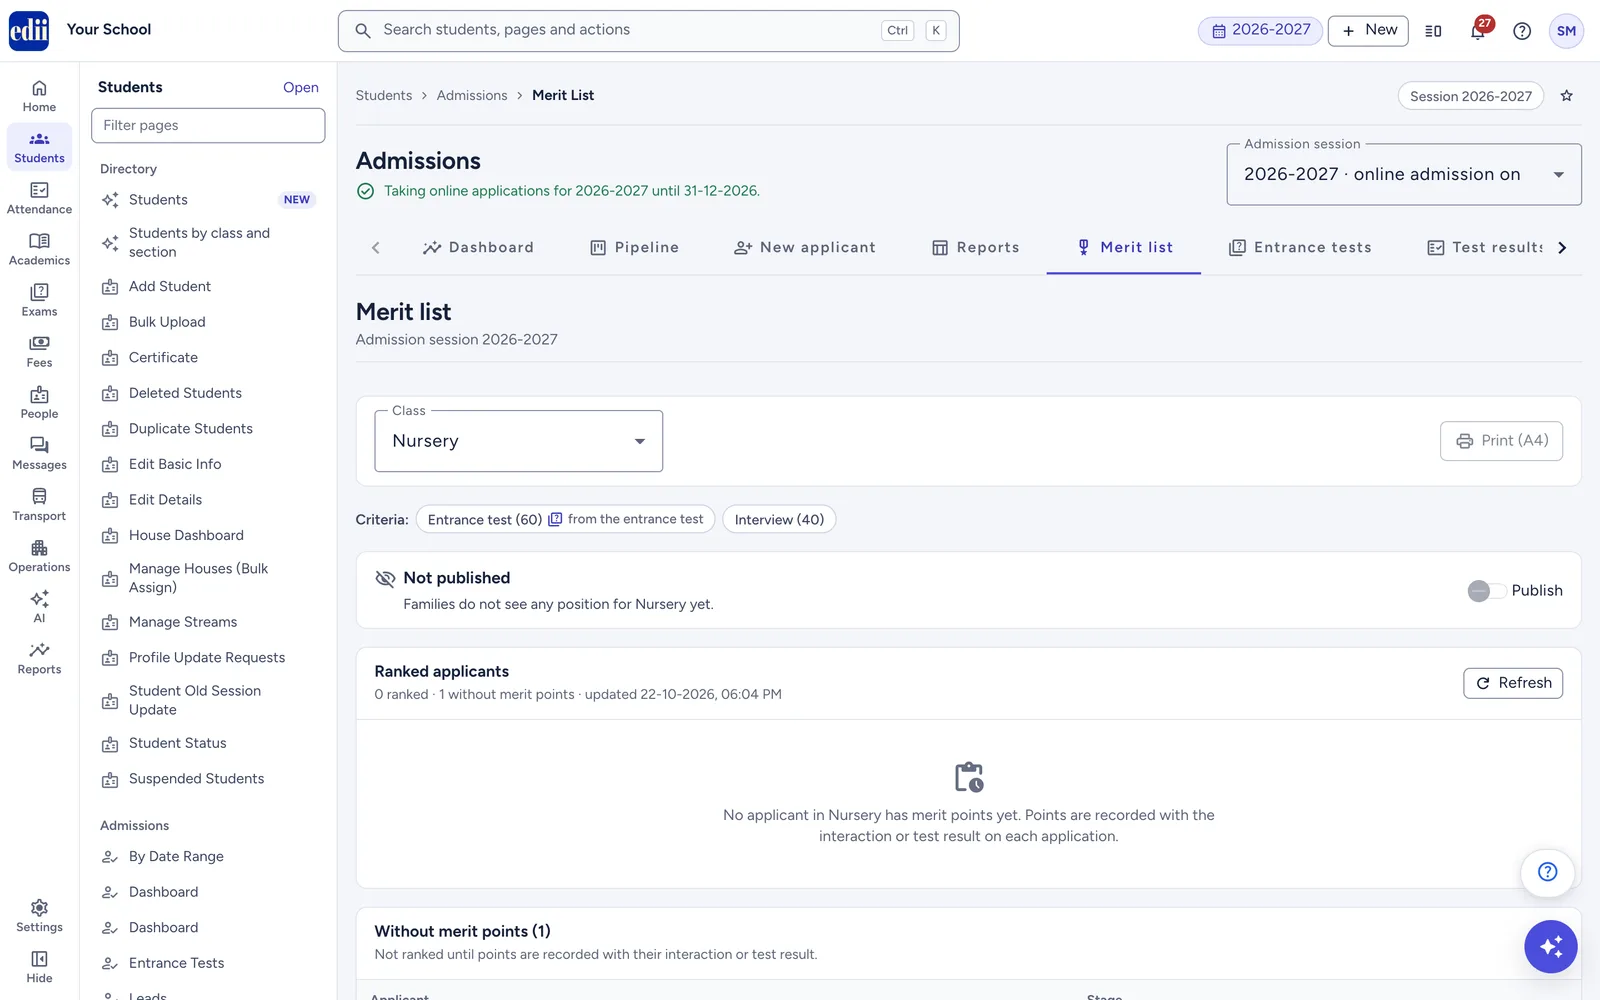1600x1000 pixels.
Task: Open the Fees module icon
Action: tap(39, 351)
